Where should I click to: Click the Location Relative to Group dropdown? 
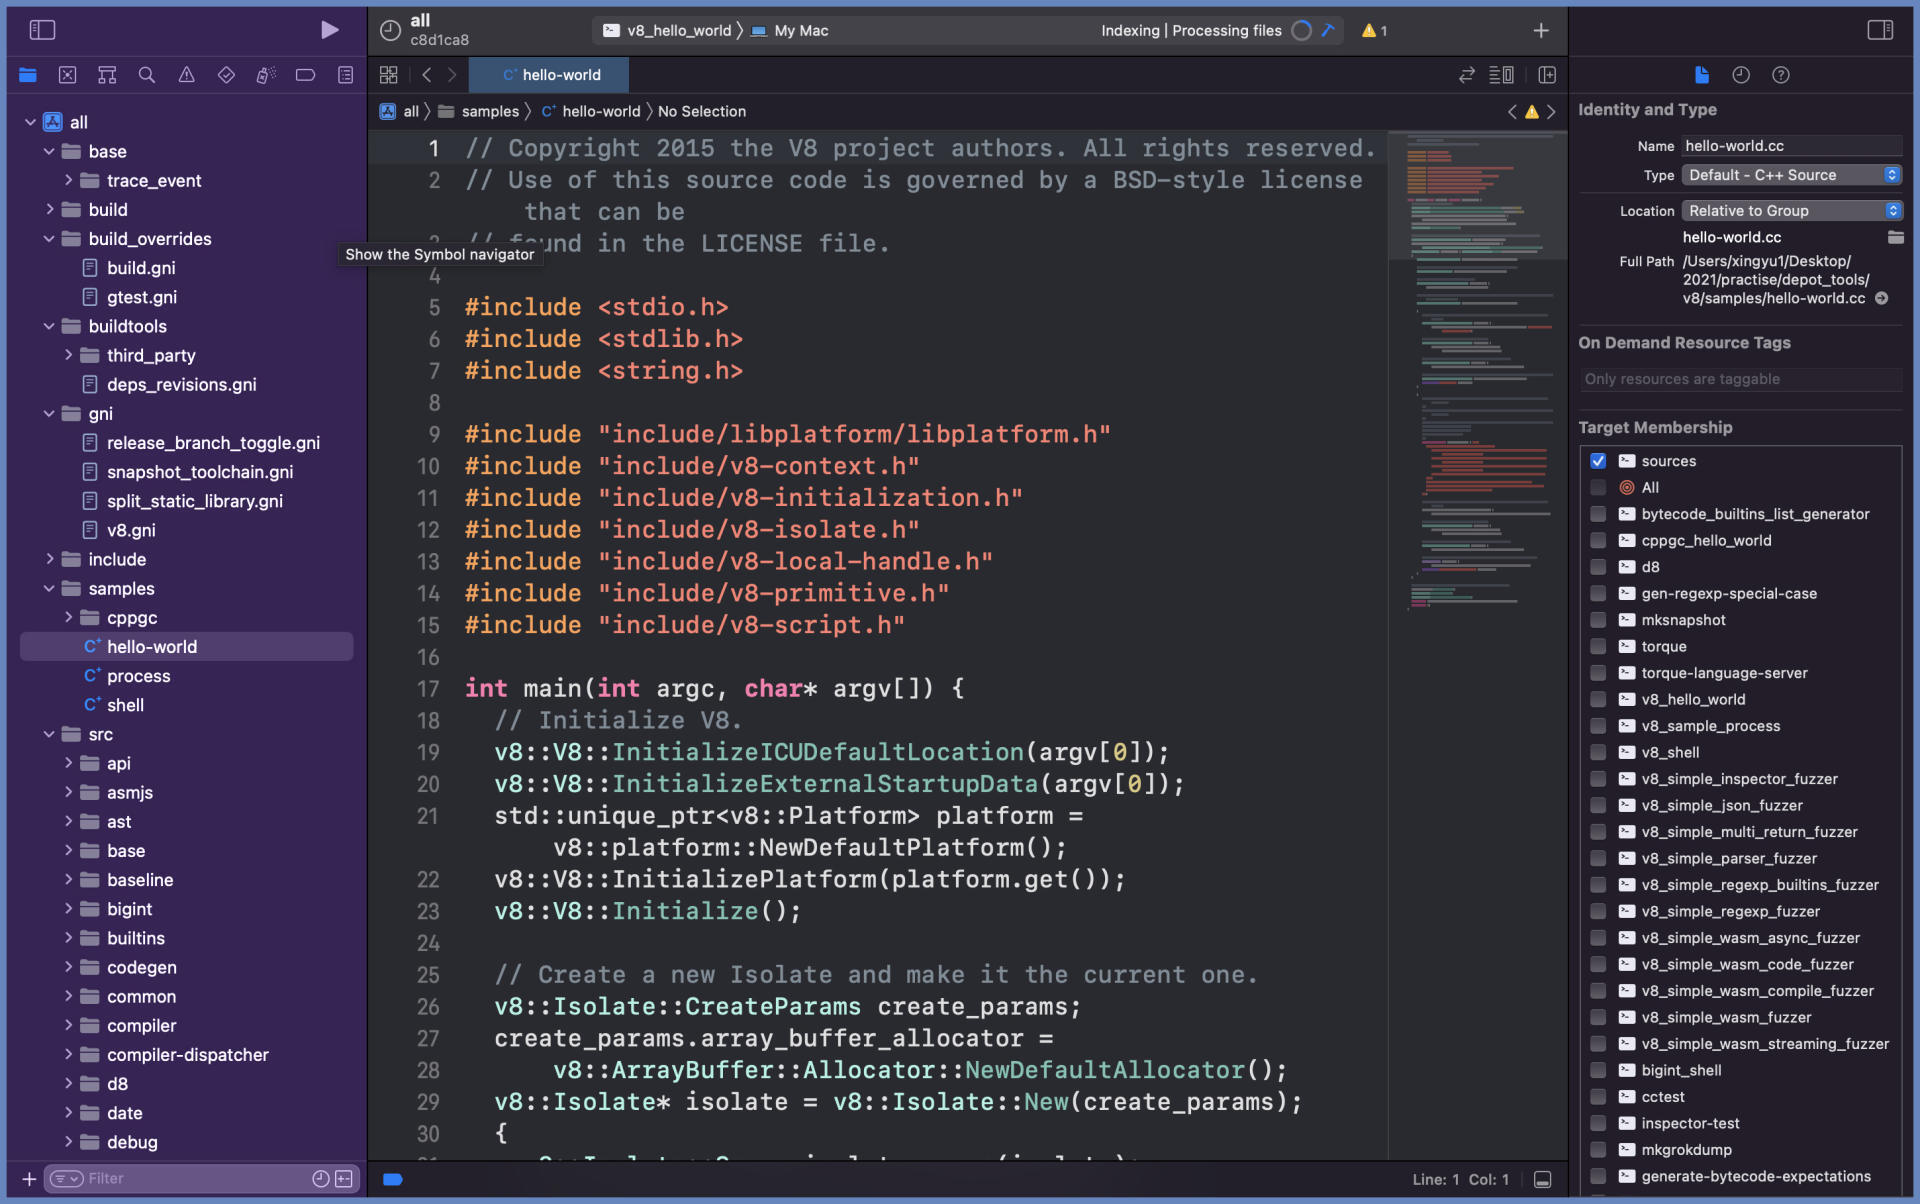[1790, 209]
